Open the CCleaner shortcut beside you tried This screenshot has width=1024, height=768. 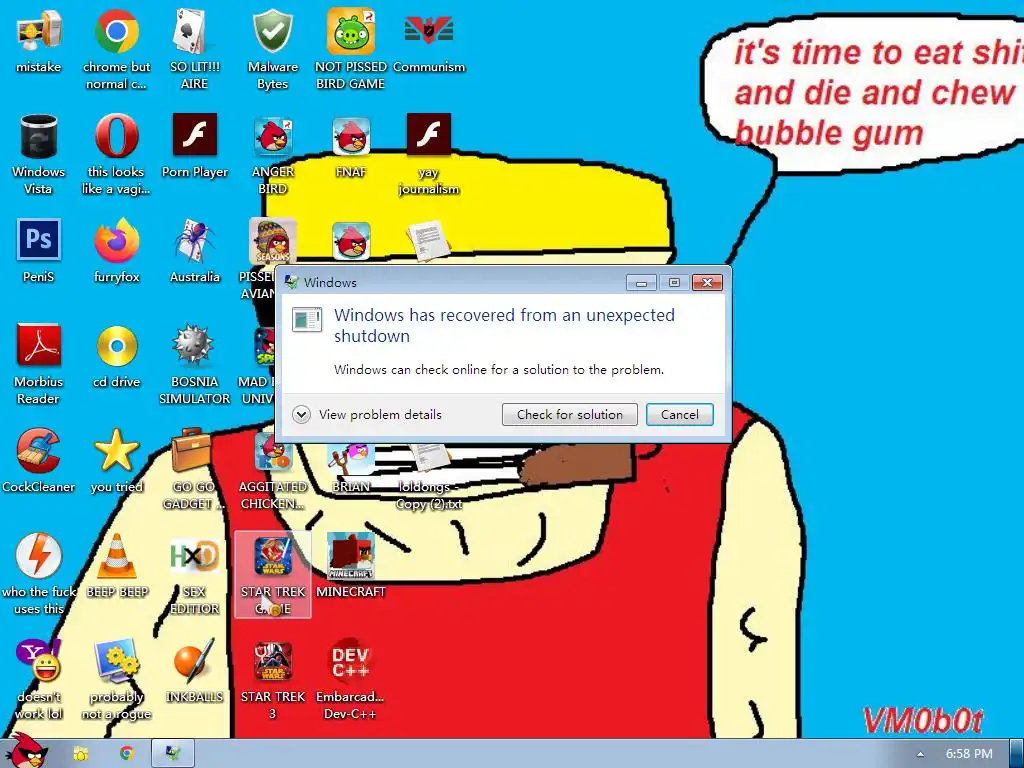[39, 460]
